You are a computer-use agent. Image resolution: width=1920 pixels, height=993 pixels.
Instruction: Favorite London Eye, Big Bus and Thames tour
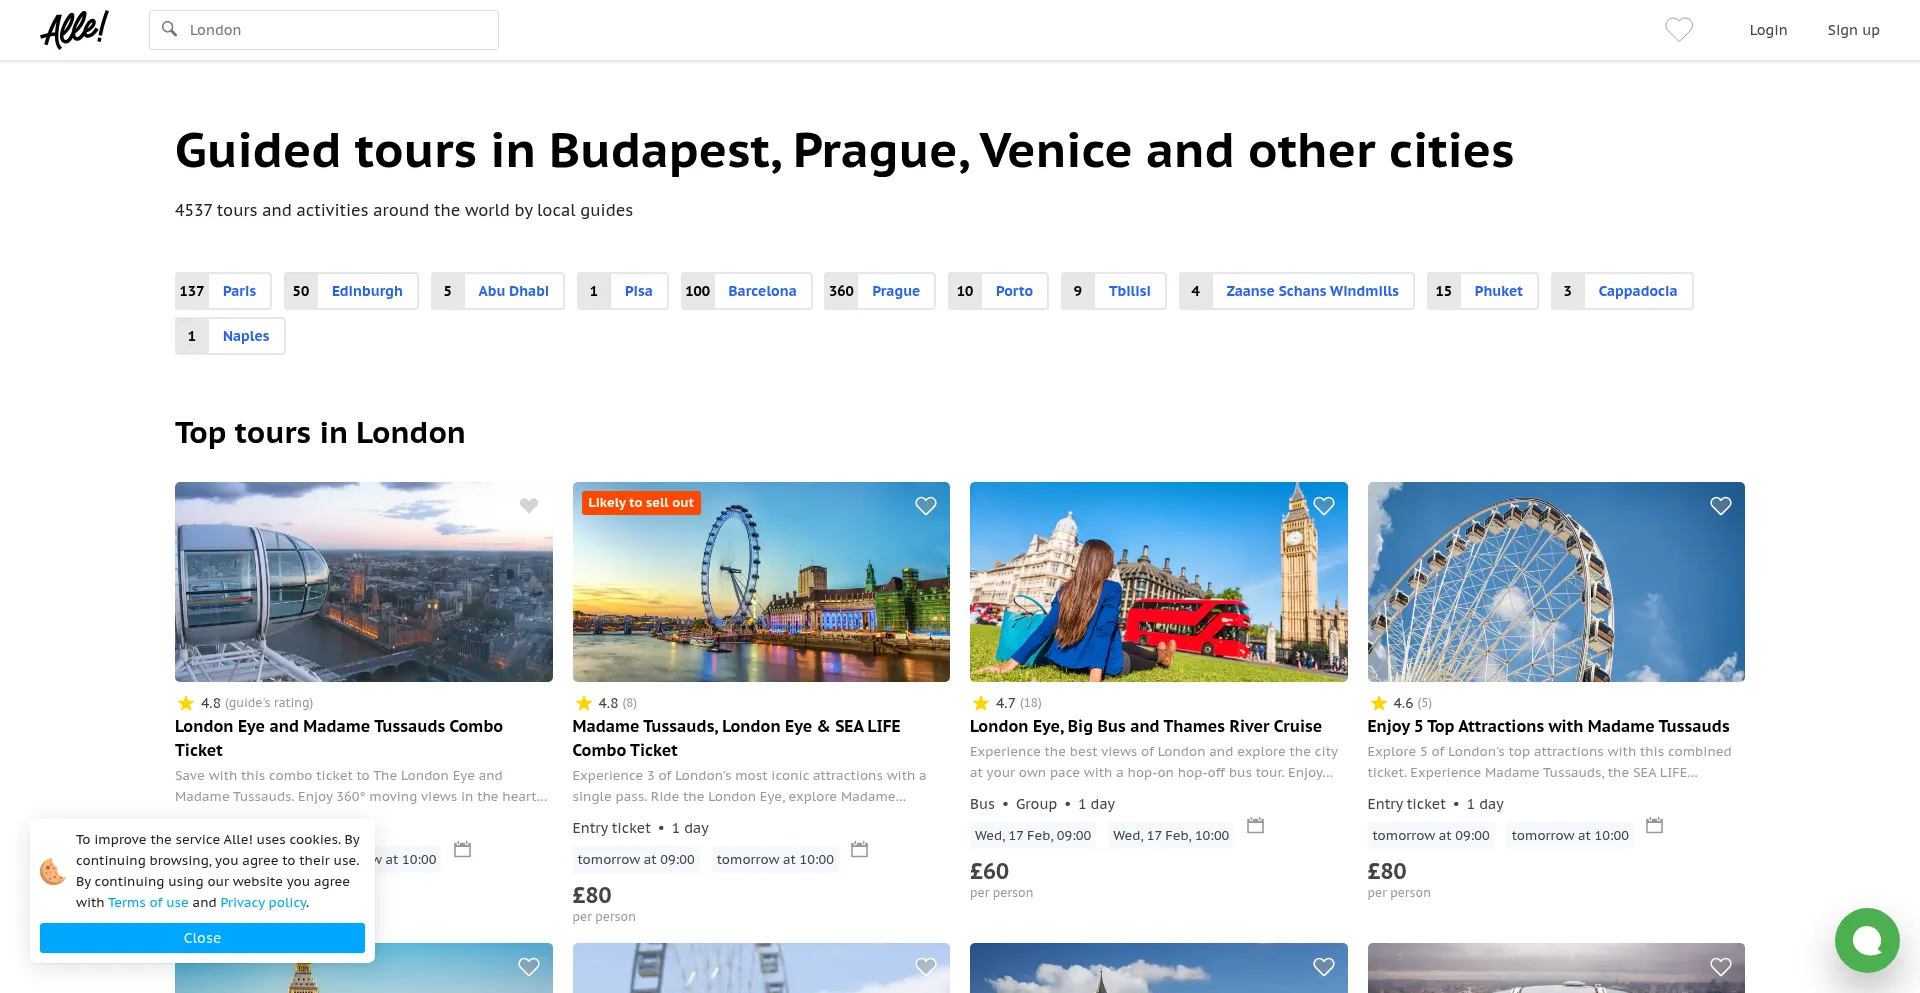pyautogui.click(x=1324, y=506)
